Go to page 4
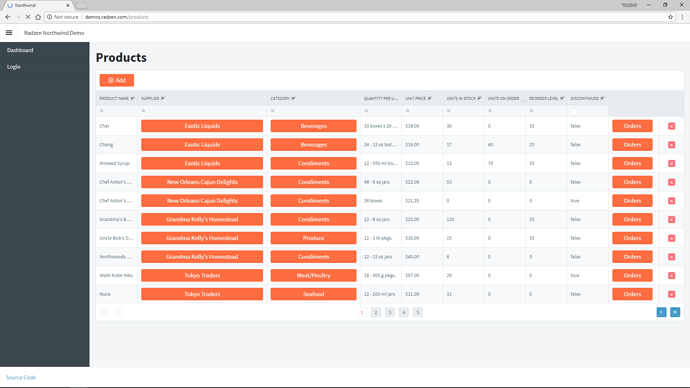 point(404,312)
